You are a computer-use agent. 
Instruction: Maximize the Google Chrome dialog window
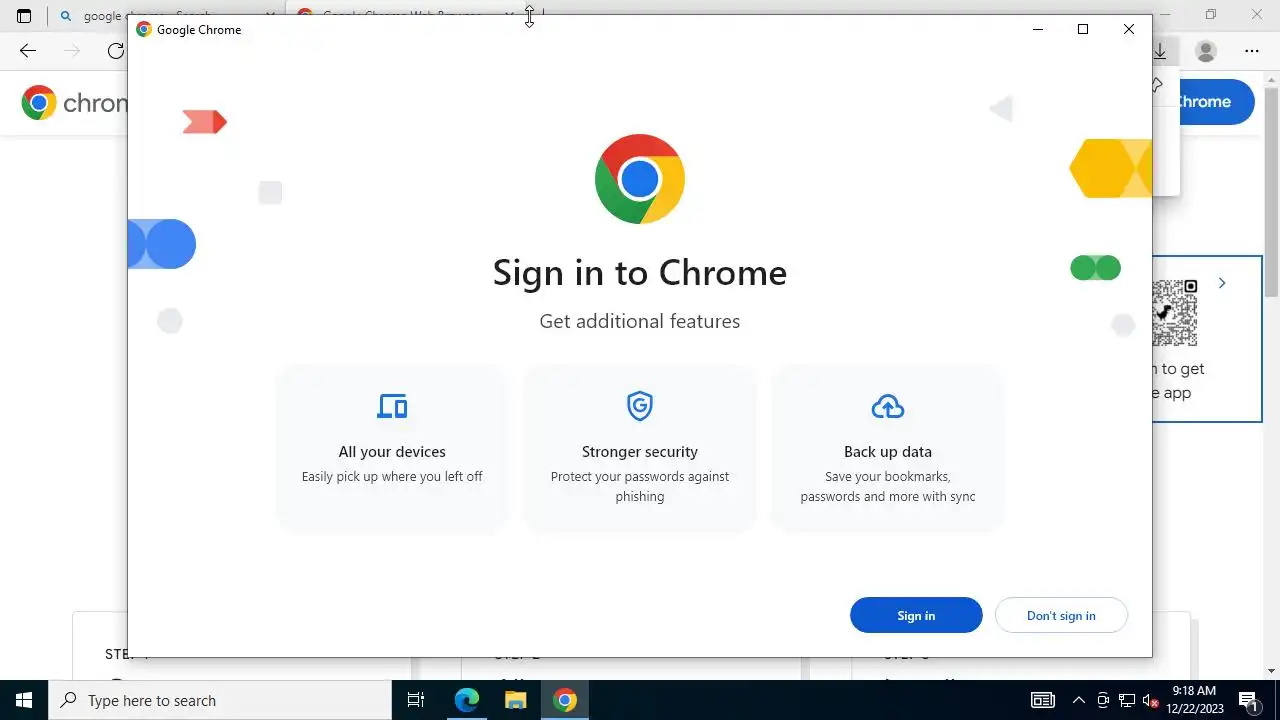click(x=1083, y=29)
